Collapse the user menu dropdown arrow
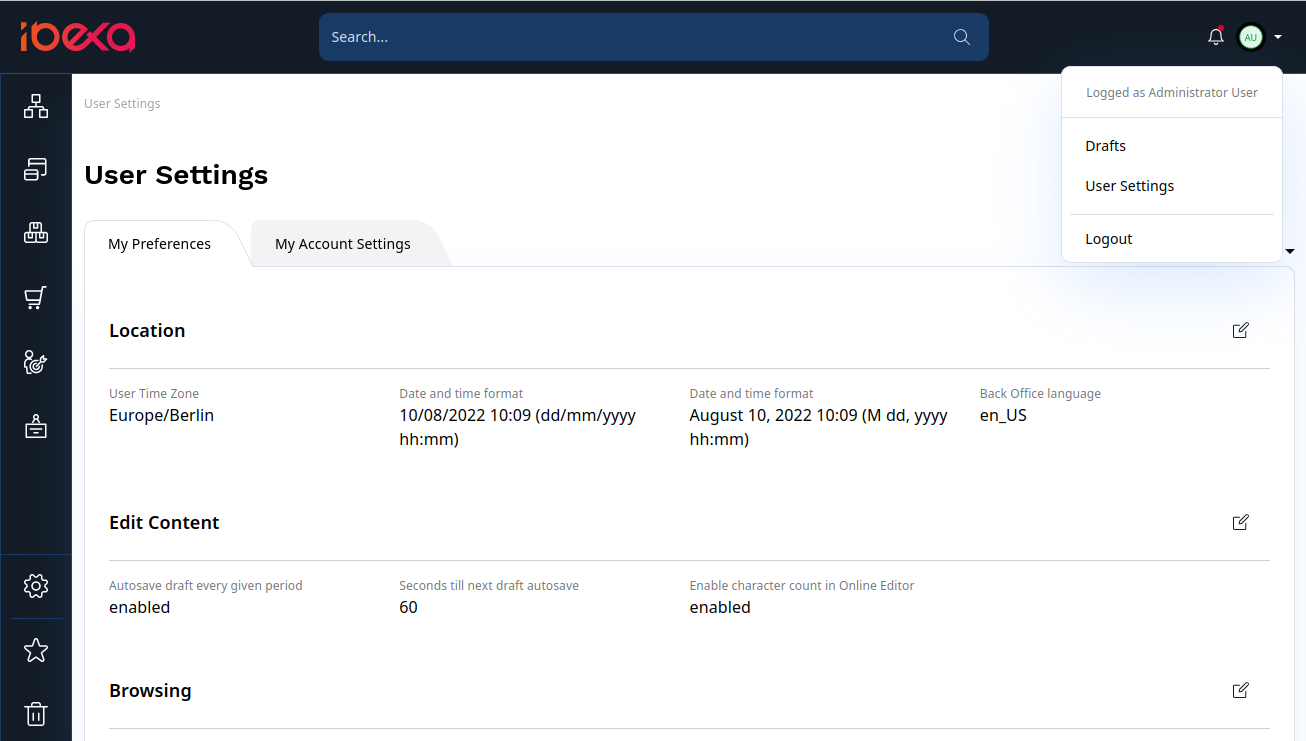The height and width of the screenshot is (741, 1306). (x=1278, y=37)
